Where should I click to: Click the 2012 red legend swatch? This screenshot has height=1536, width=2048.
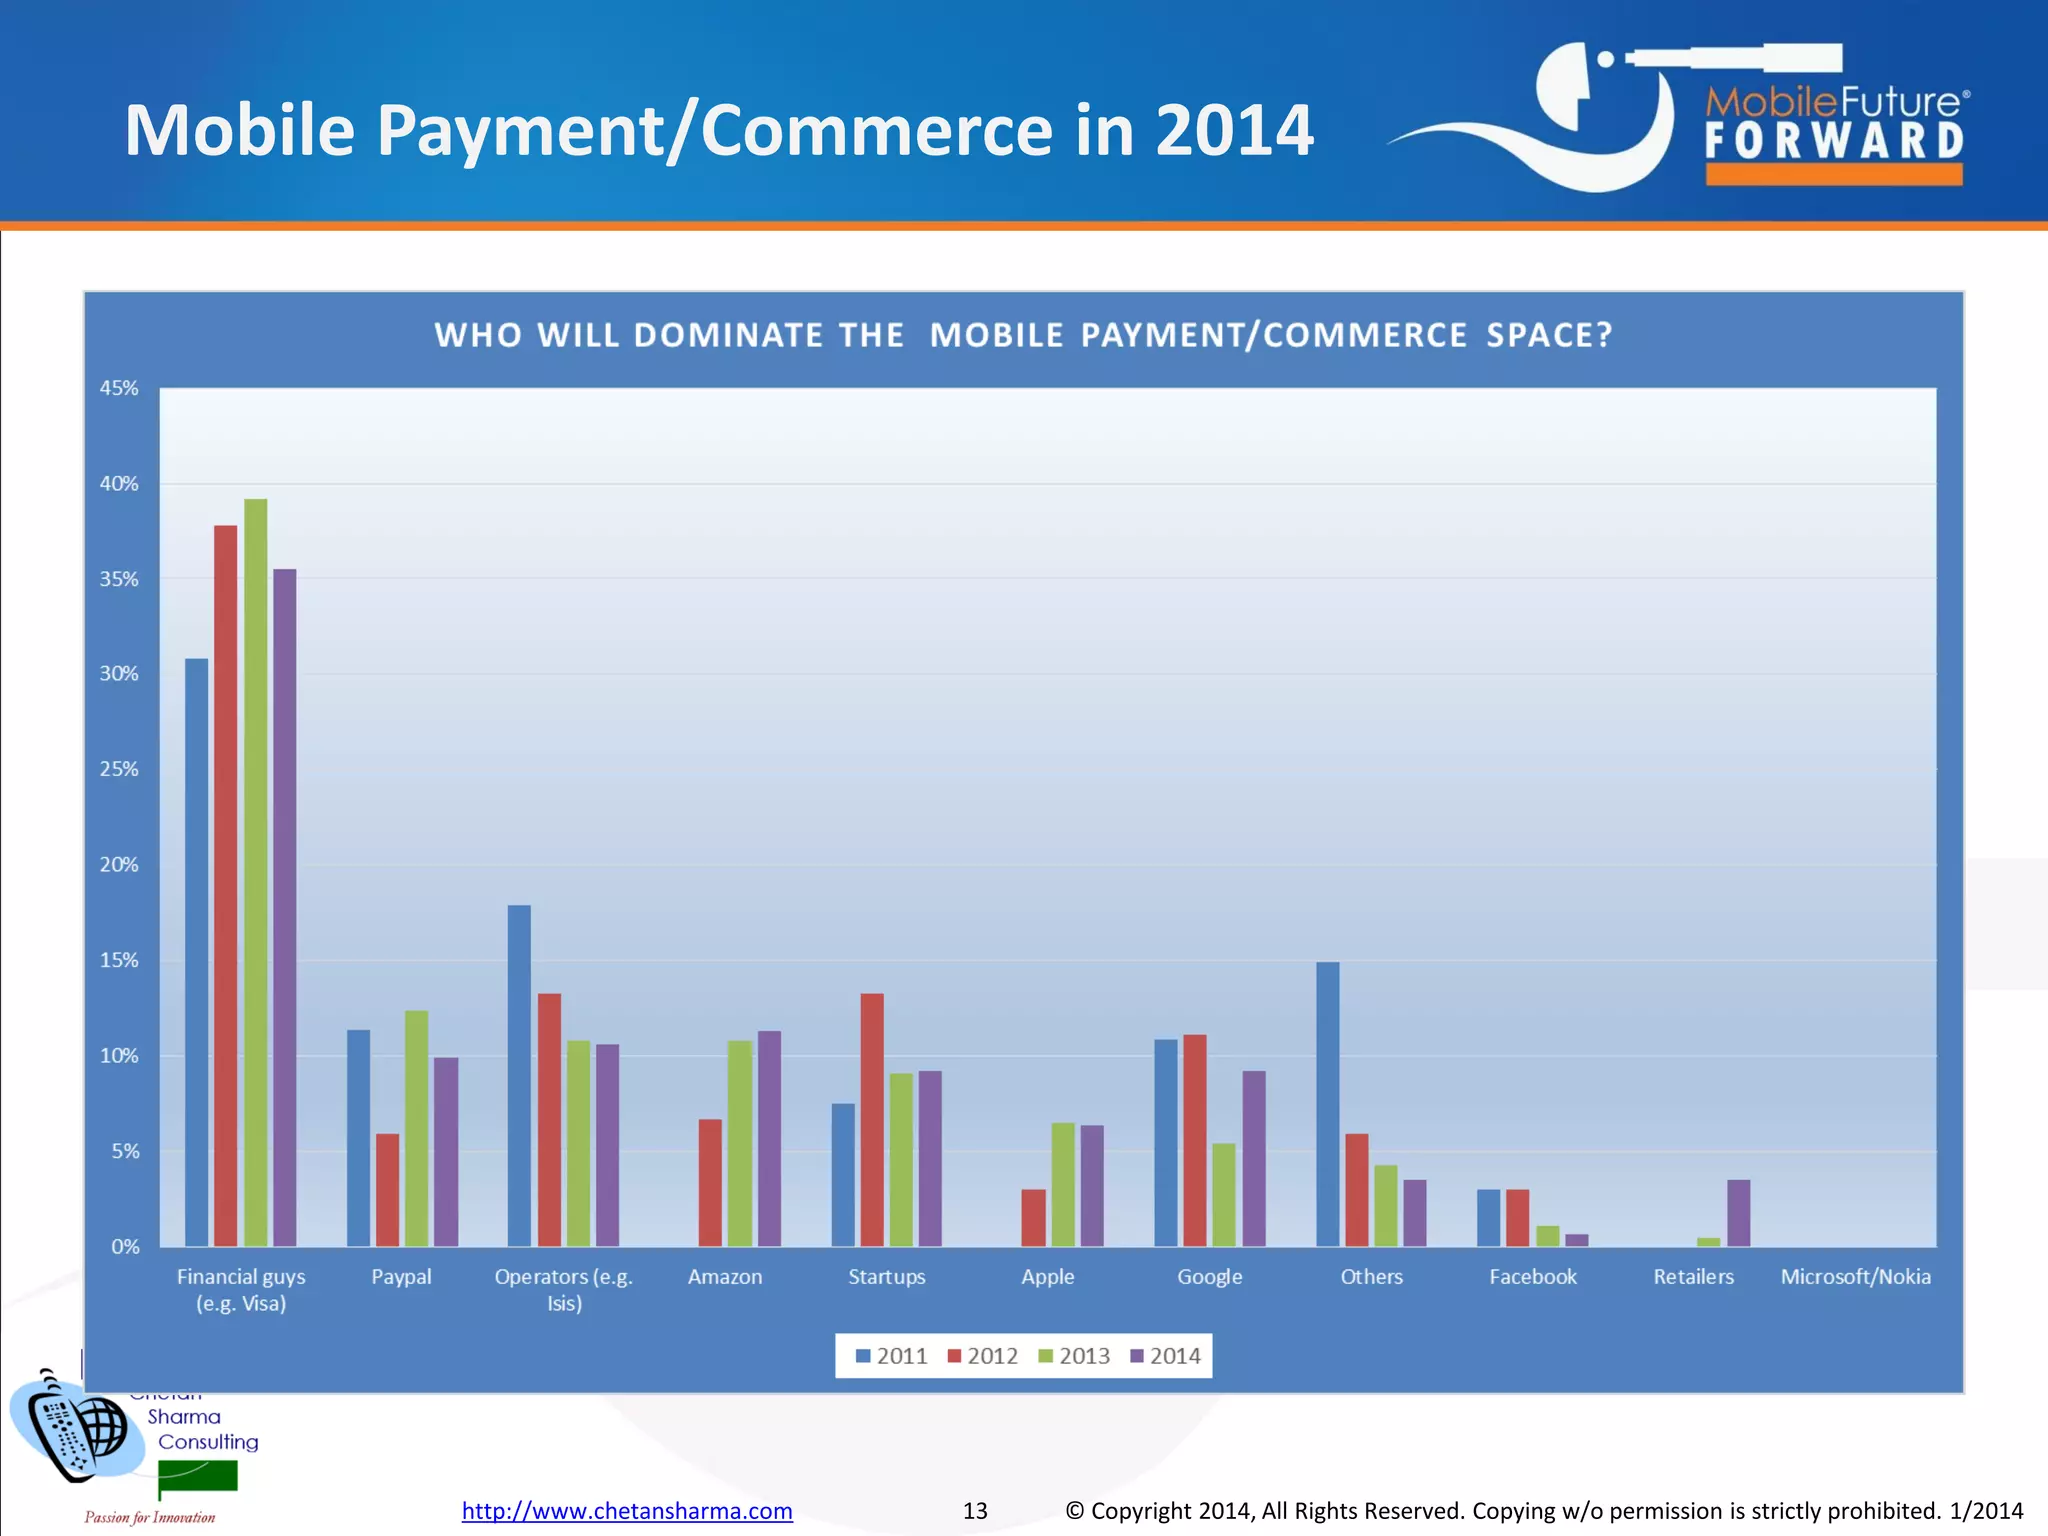[954, 1356]
